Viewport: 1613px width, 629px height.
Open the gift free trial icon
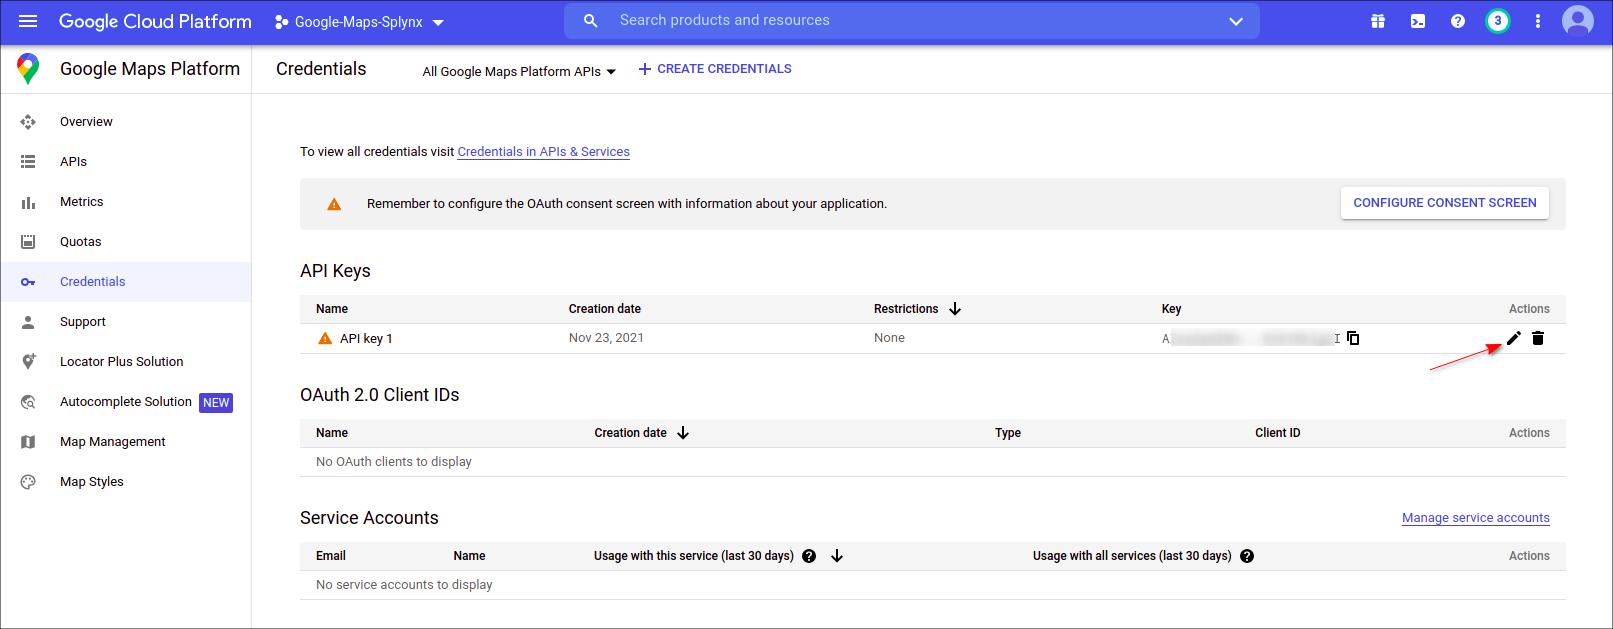pos(1378,21)
